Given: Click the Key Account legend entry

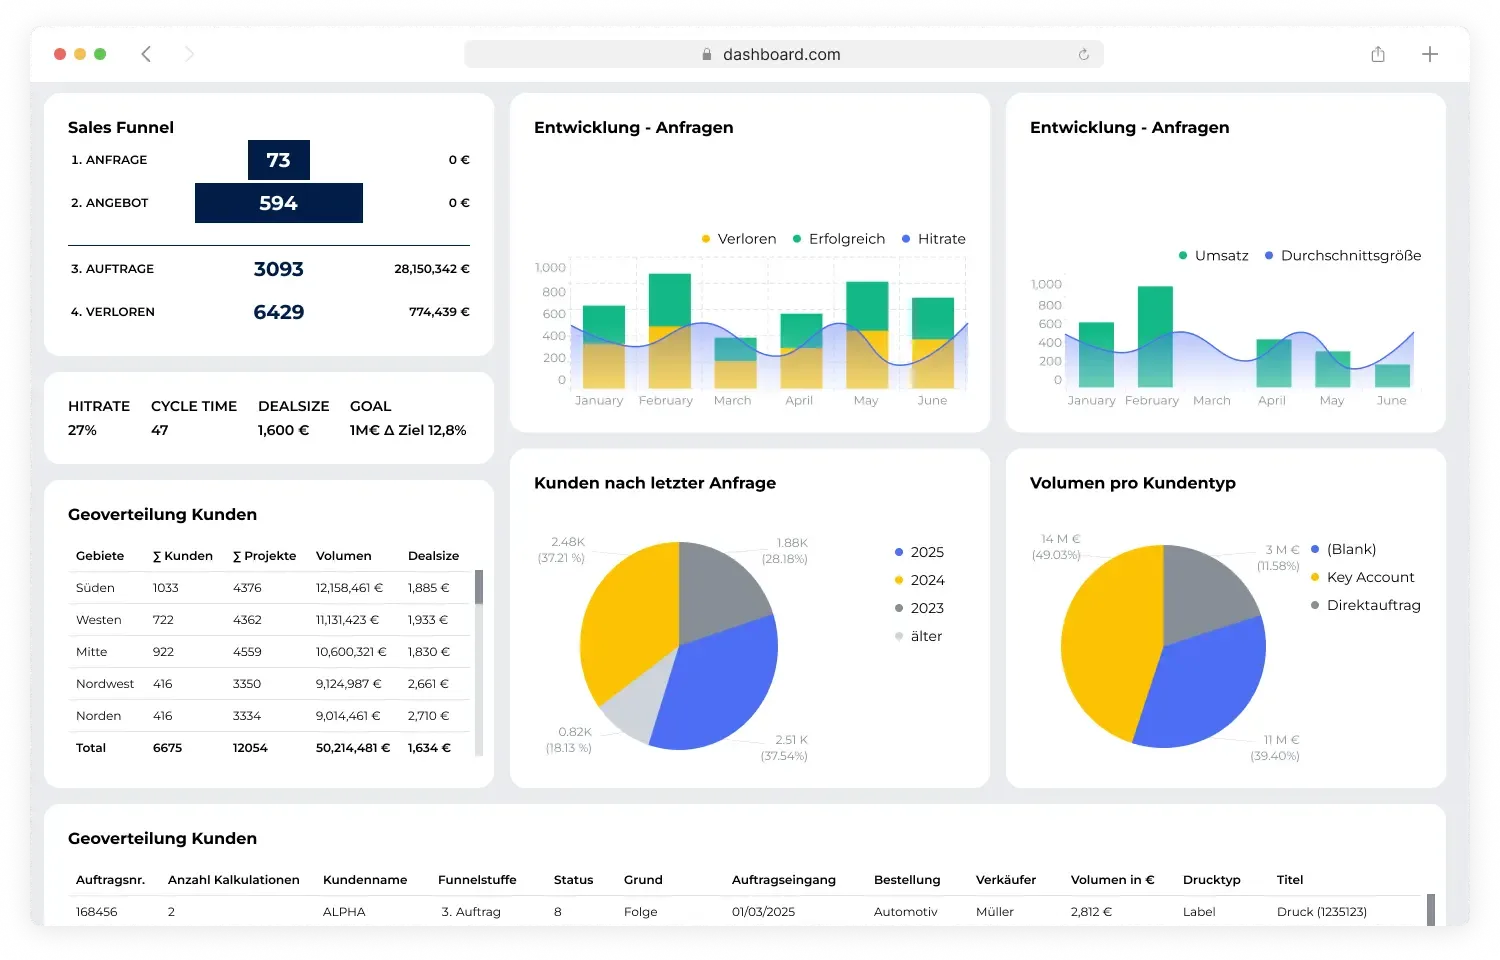Looking at the screenshot, I should pyautogui.click(x=1363, y=577).
